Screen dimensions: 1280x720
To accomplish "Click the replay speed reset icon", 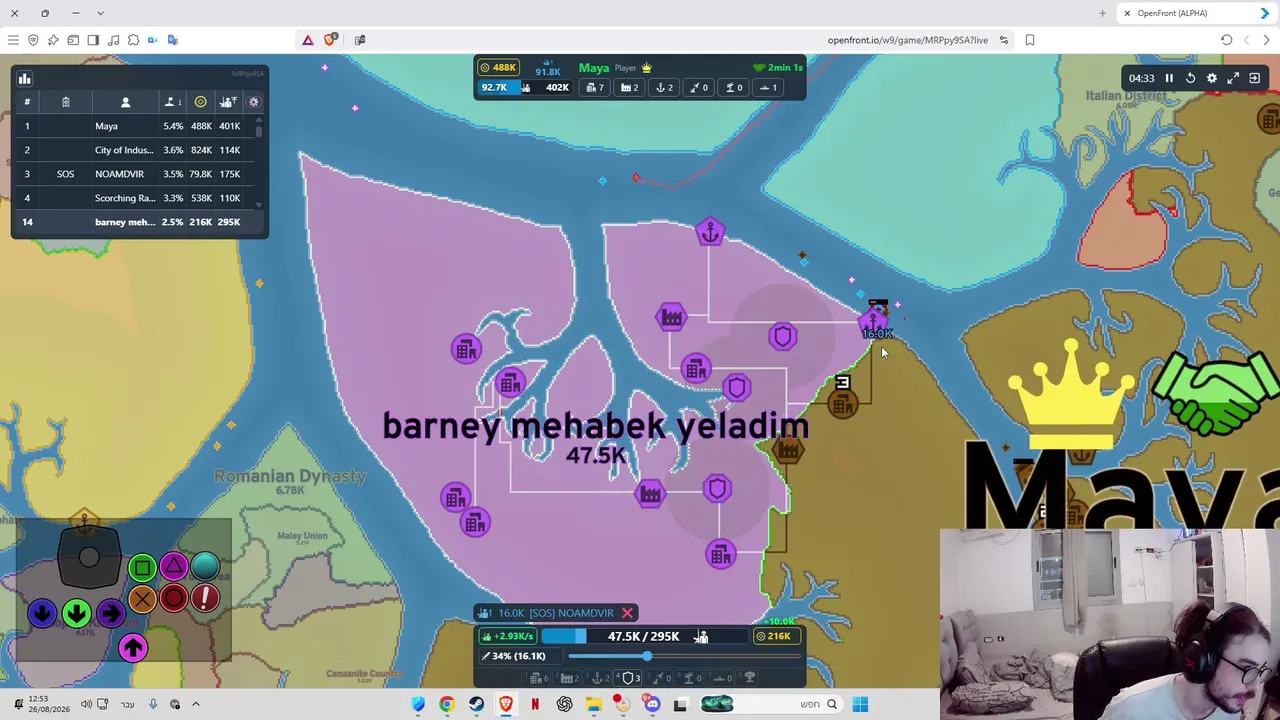I will point(1190,78).
